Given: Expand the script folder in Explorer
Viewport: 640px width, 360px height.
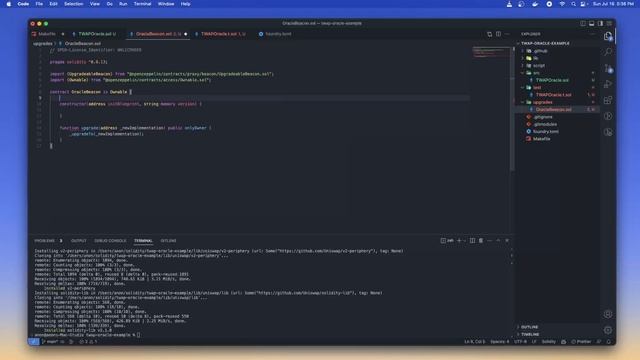Looking at the screenshot, I should point(539,65).
